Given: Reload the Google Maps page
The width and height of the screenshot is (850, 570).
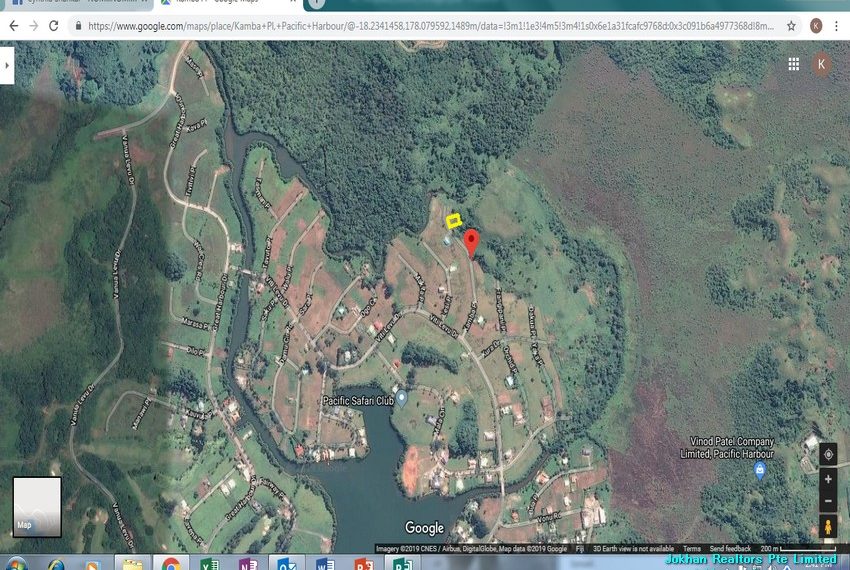Looking at the screenshot, I should coord(54,25).
